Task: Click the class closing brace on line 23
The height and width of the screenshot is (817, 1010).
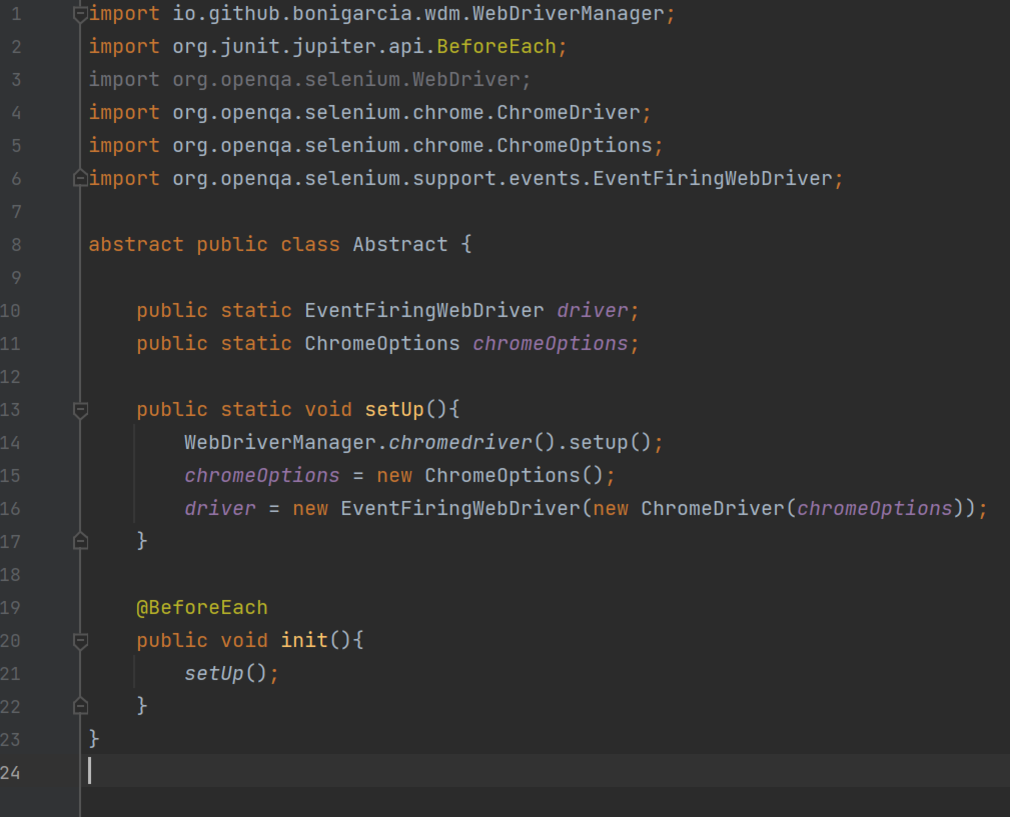Action: [x=94, y=739]
